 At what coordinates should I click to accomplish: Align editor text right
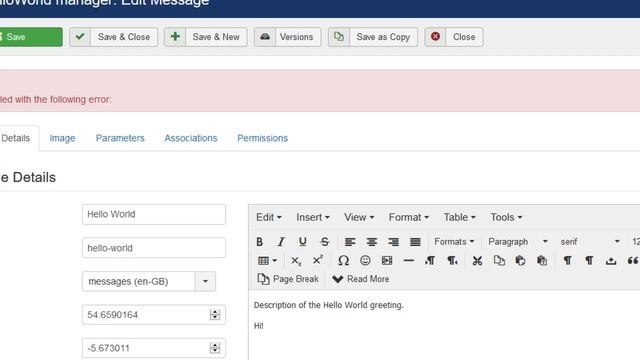[x=393, y=242]
